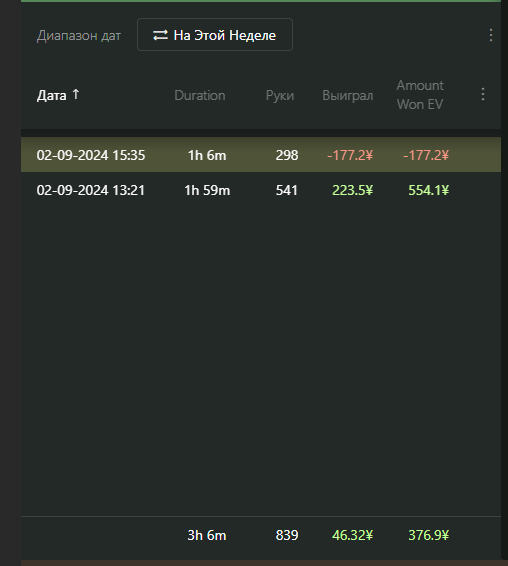Open the На Этой Неделе date range selector
The height and width of the screenshot is (566, 508).
click(215, 35)
